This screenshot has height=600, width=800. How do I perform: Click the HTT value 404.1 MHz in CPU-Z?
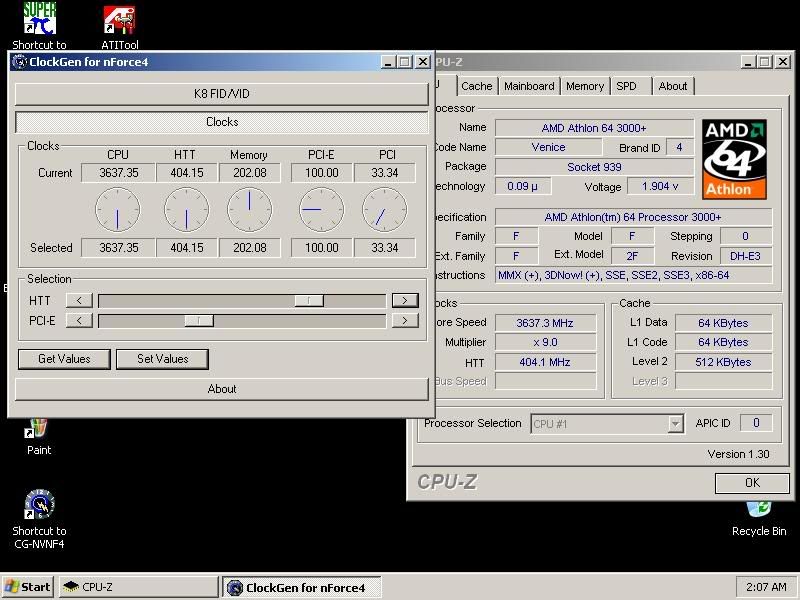(545, 362)
